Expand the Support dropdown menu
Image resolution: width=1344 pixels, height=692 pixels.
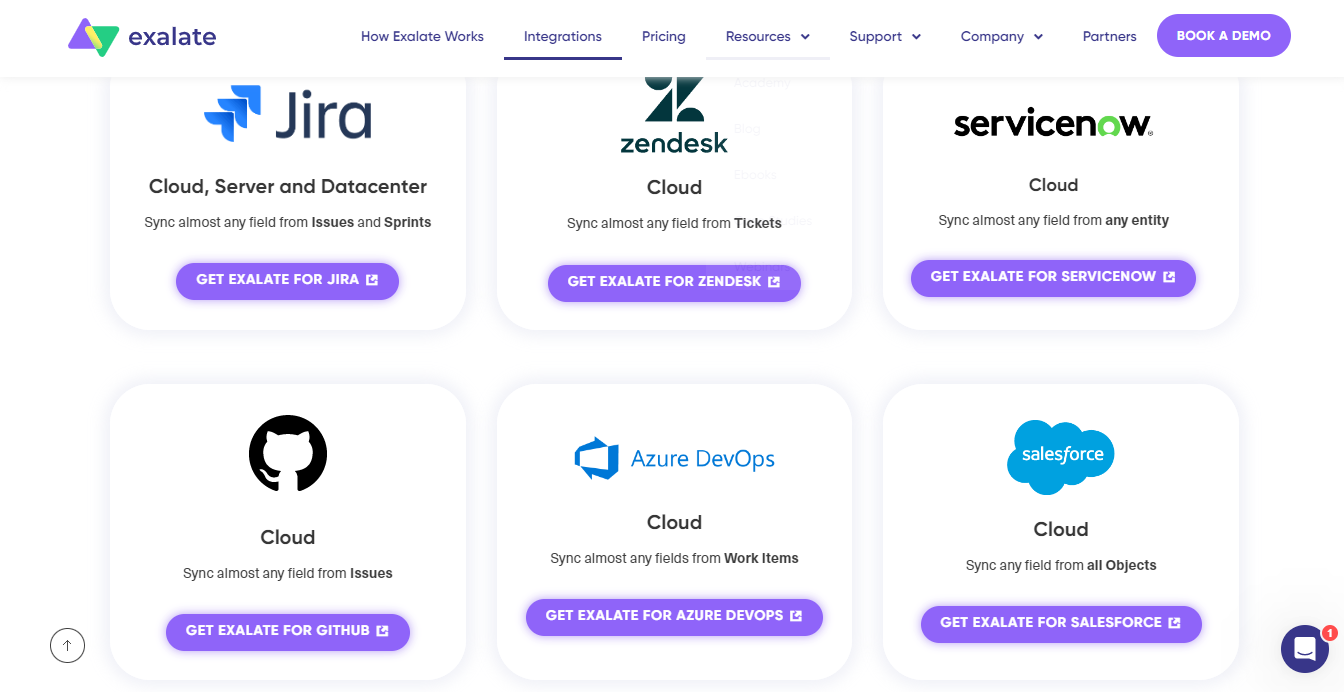pyautogui.click(x=885, y=37)
